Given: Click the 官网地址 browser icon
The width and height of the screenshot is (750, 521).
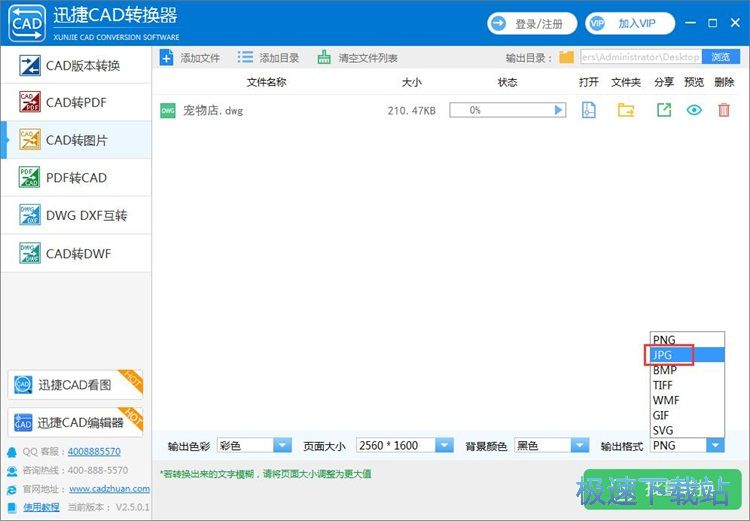Looking at the screenshot, I should tap(11, 489).
